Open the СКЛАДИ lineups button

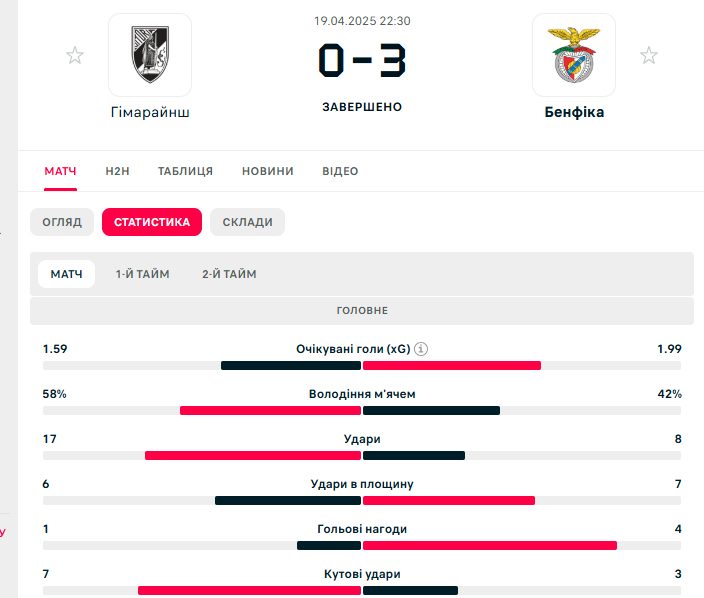[x=247, y=222]
